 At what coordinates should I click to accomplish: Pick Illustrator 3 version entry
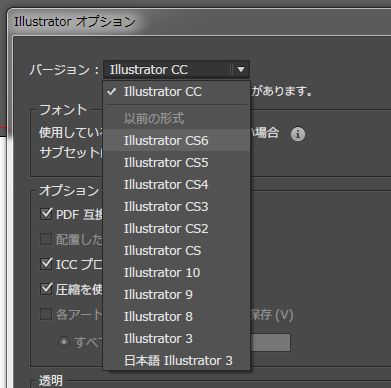click(177, 338)
